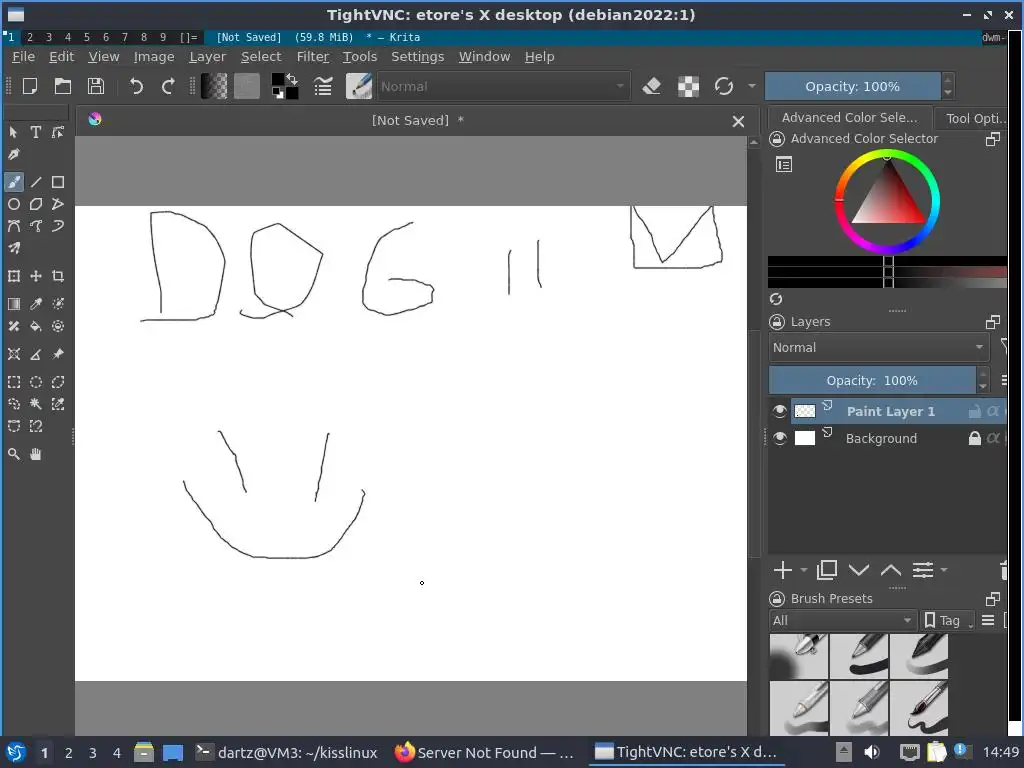The width and height of the screenshot is (1024, 768).
Task: Swap foreground and background colors
Action: [x=292, y=79]
